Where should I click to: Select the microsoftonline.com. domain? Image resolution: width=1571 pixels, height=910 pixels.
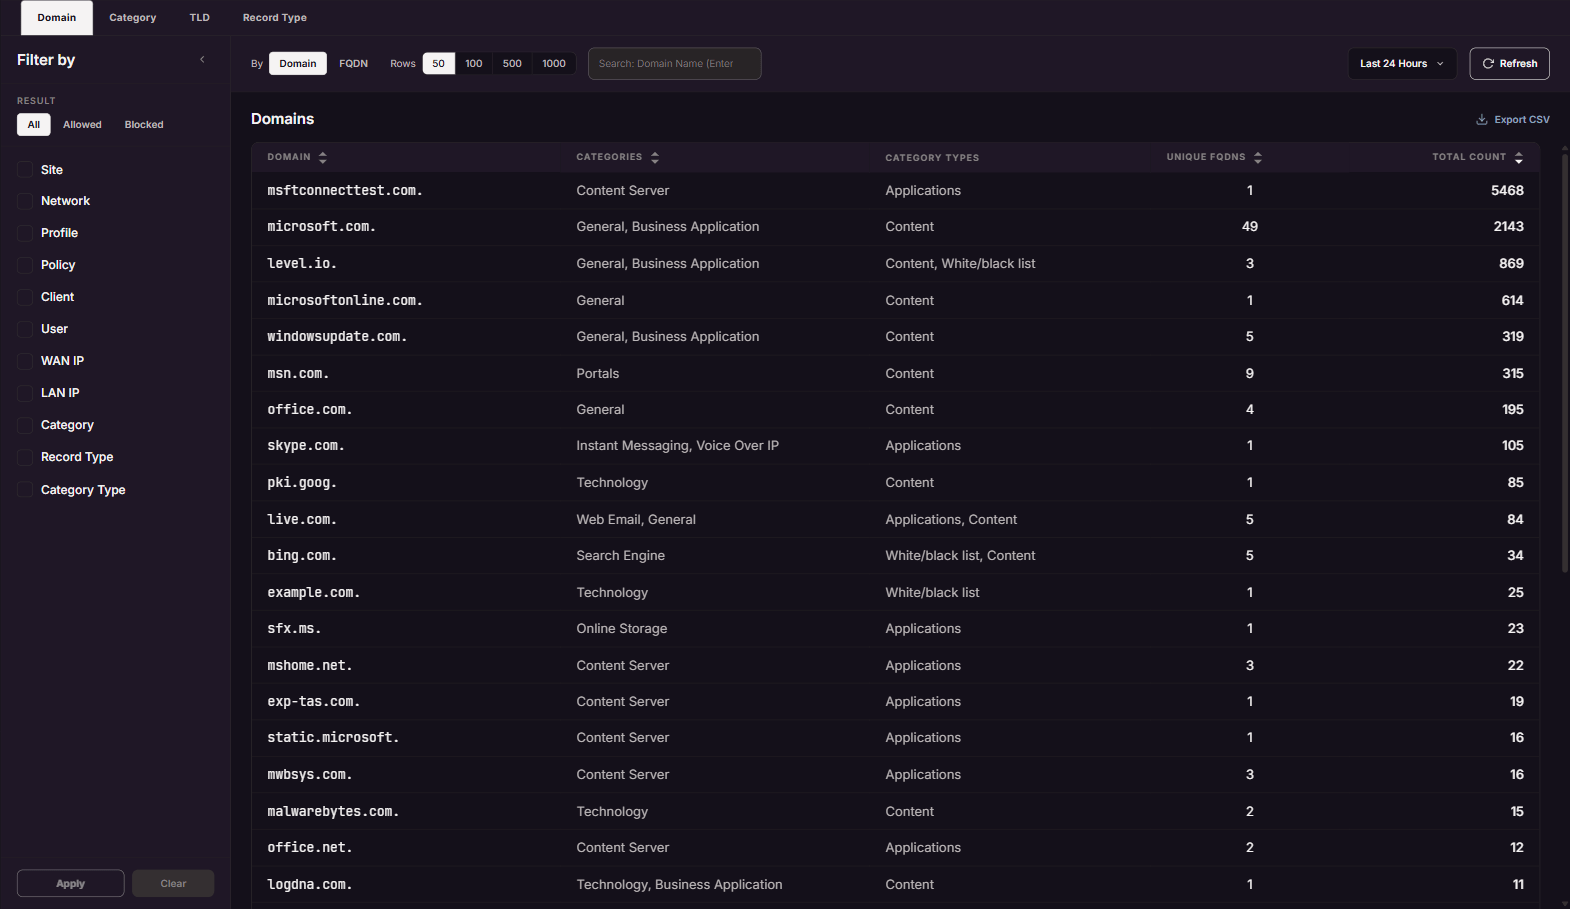345,301
